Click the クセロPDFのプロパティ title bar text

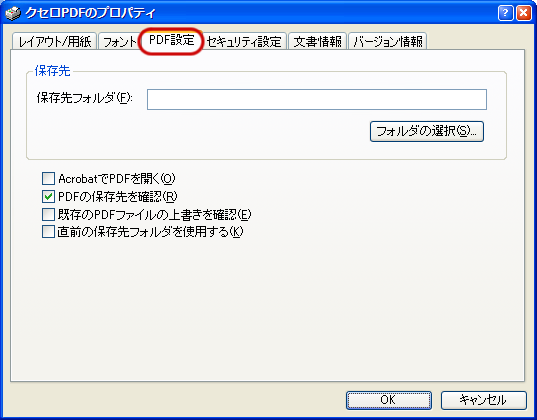90,13
